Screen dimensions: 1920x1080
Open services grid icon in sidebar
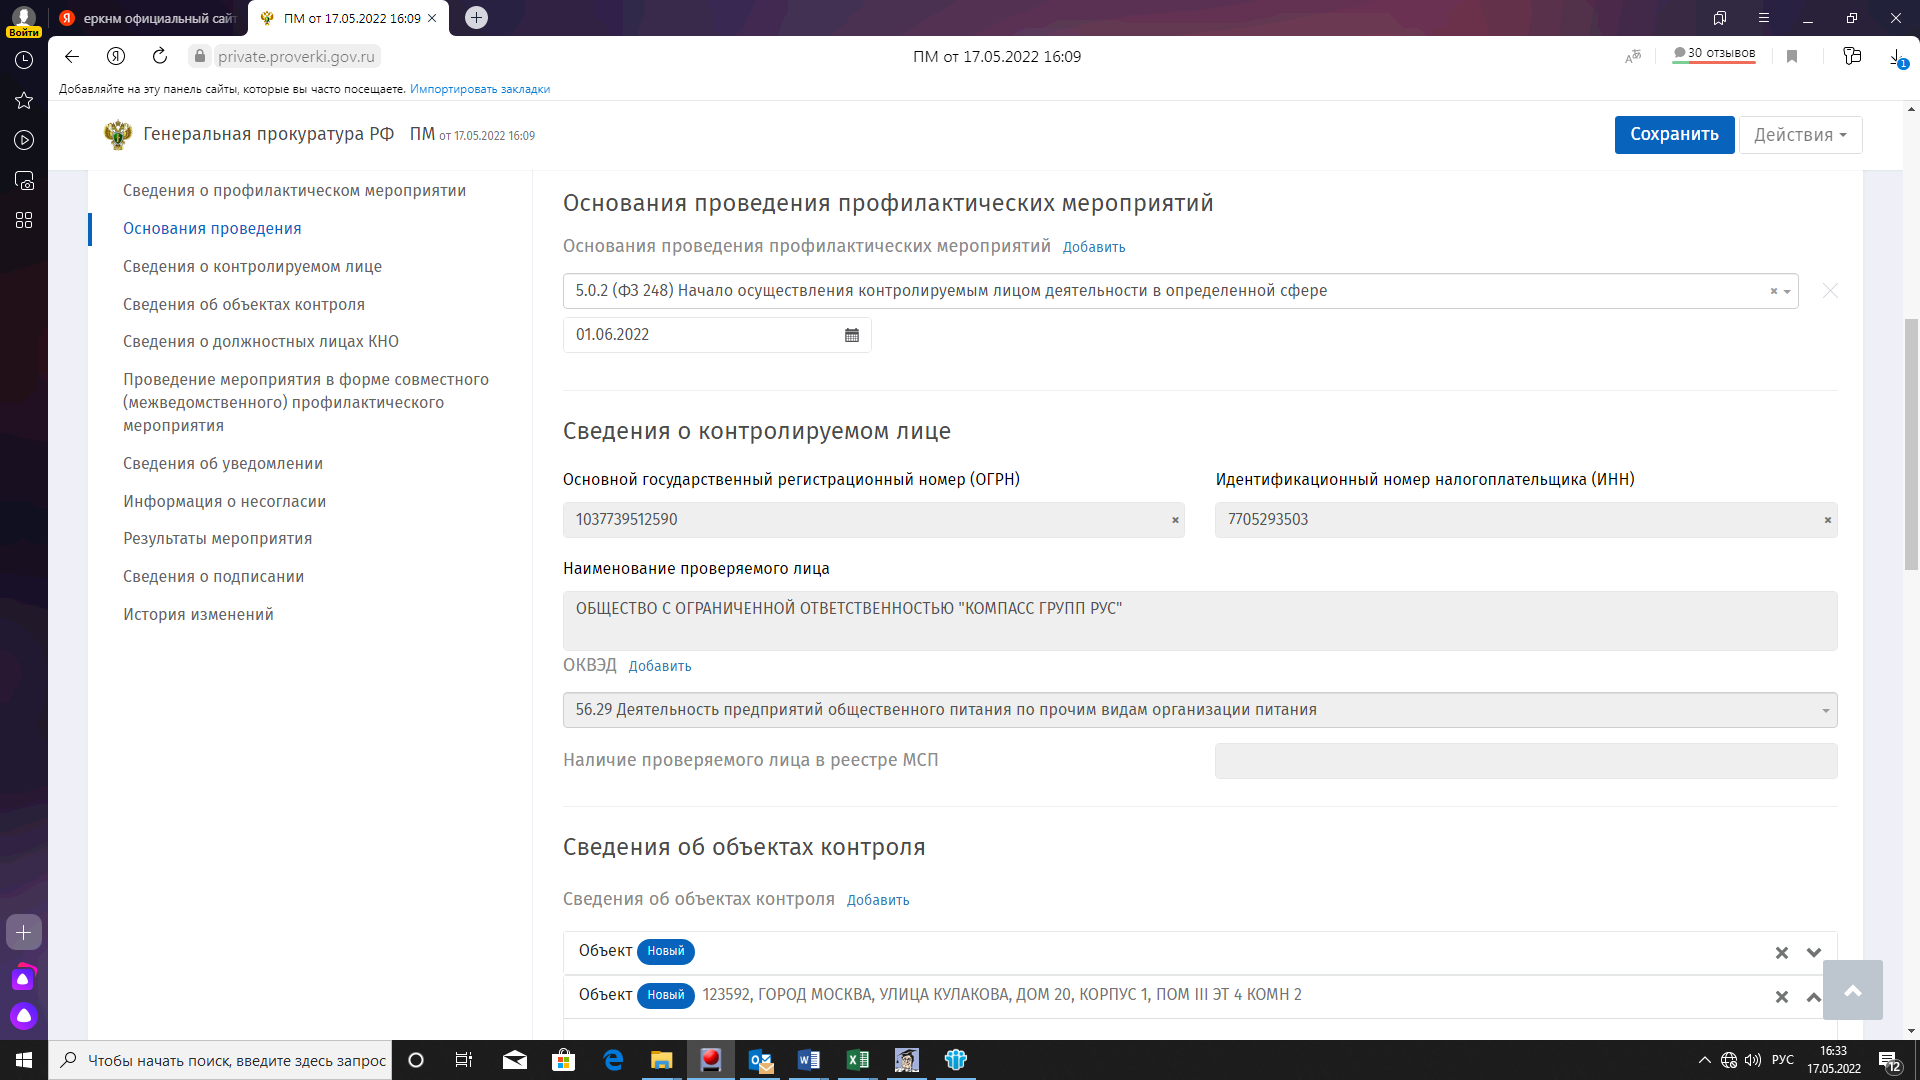click(x=24, y=220)
